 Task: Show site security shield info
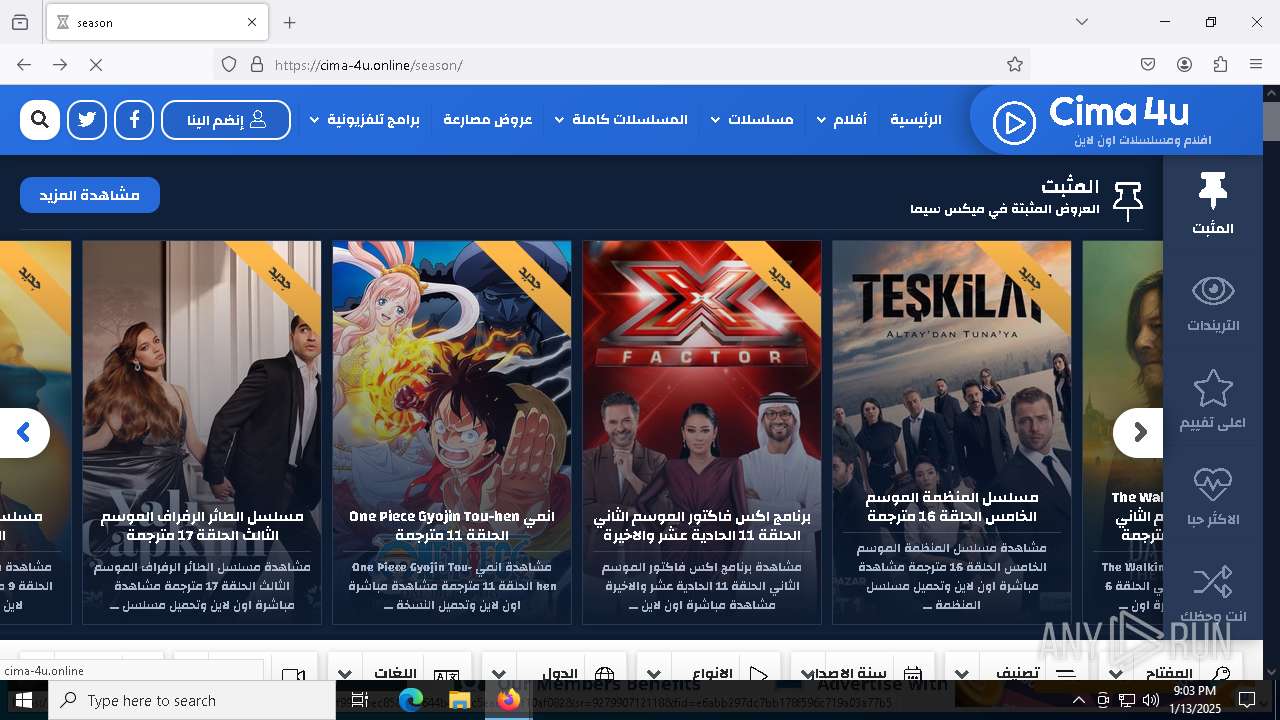tap(229, 65)
